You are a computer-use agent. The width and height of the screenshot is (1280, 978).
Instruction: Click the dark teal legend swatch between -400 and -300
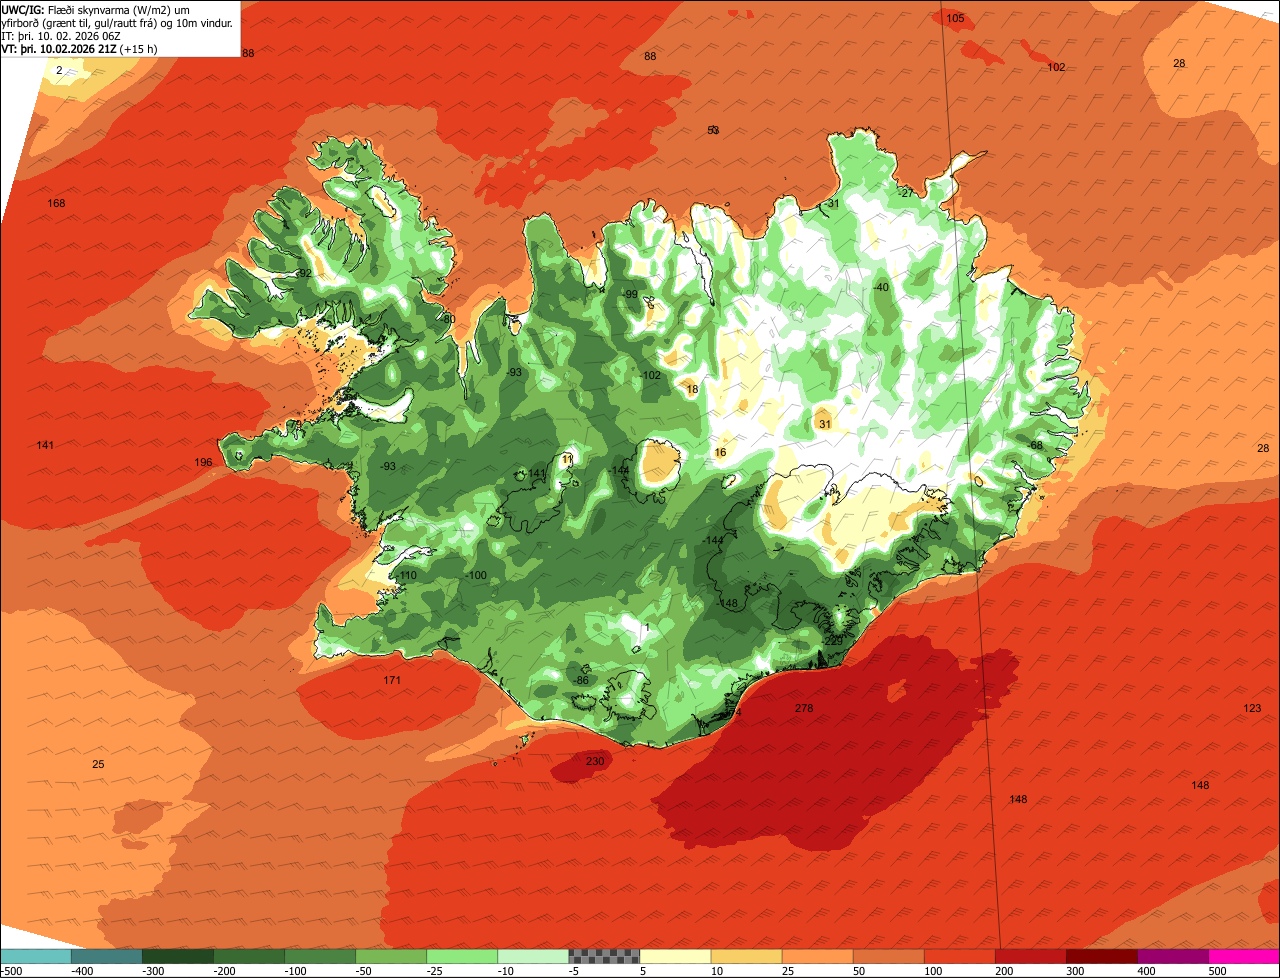coord(106,956)
